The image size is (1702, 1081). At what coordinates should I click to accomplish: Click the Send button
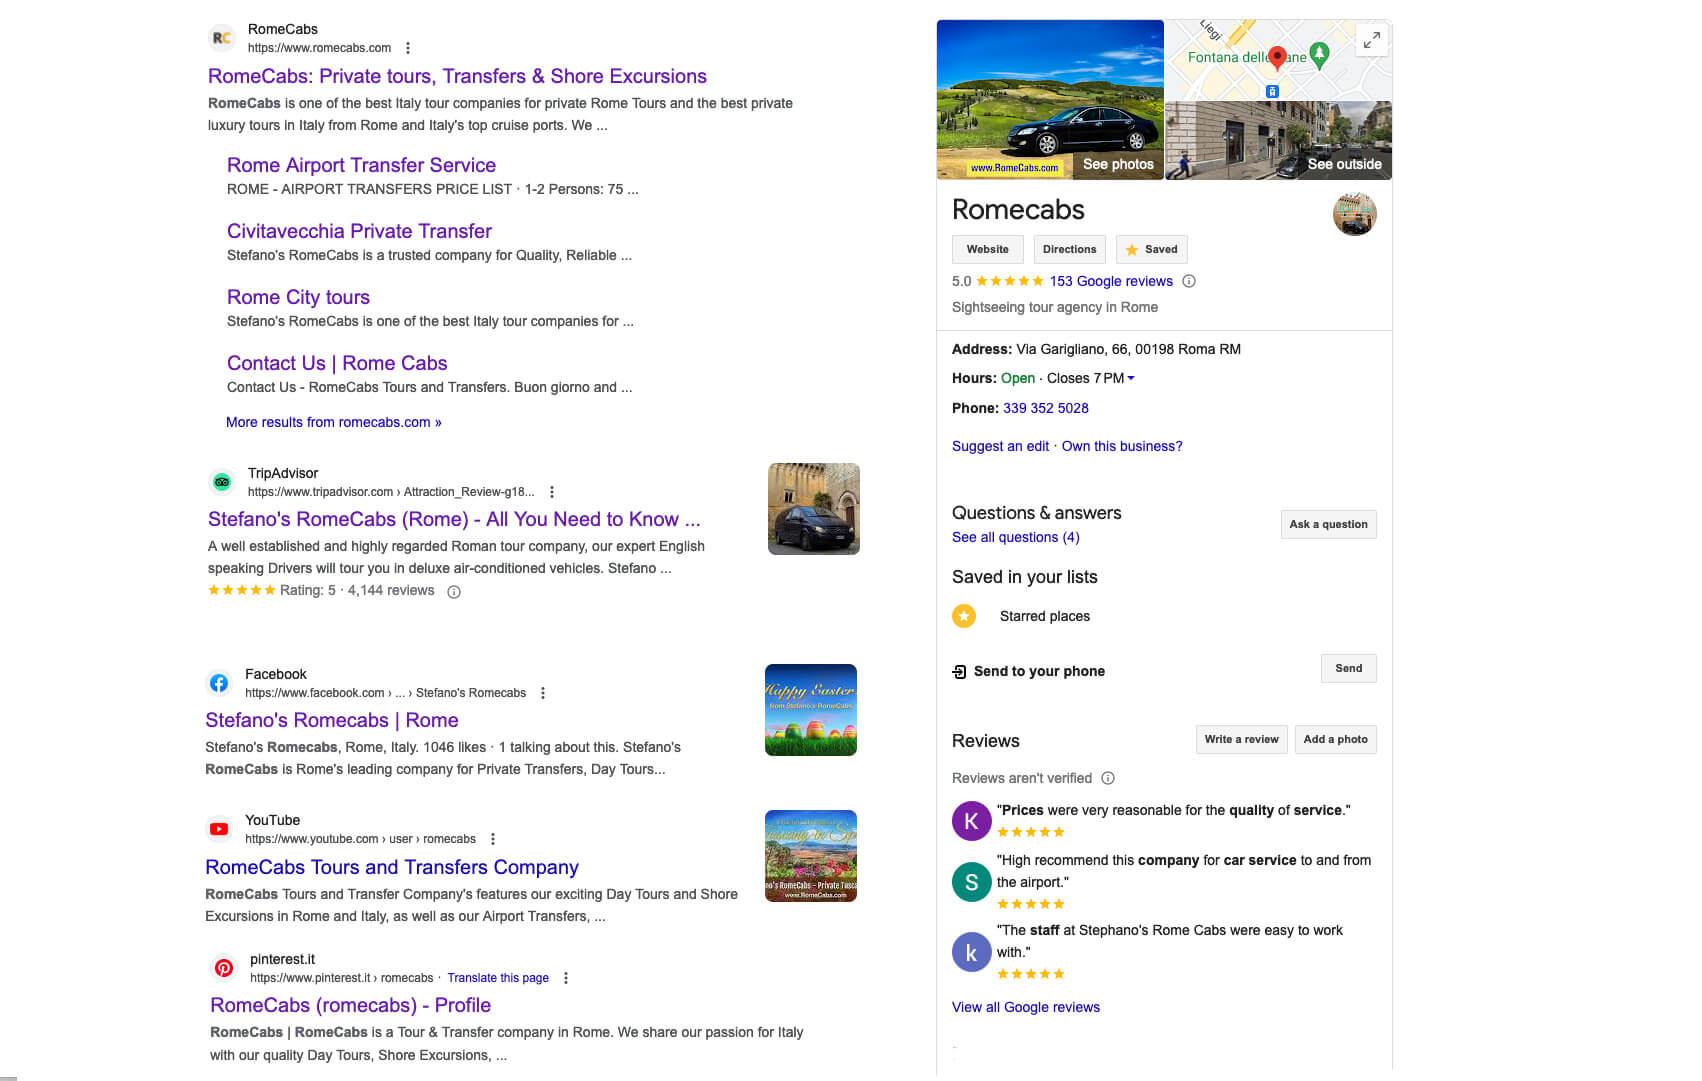(x=1348, y=668)
